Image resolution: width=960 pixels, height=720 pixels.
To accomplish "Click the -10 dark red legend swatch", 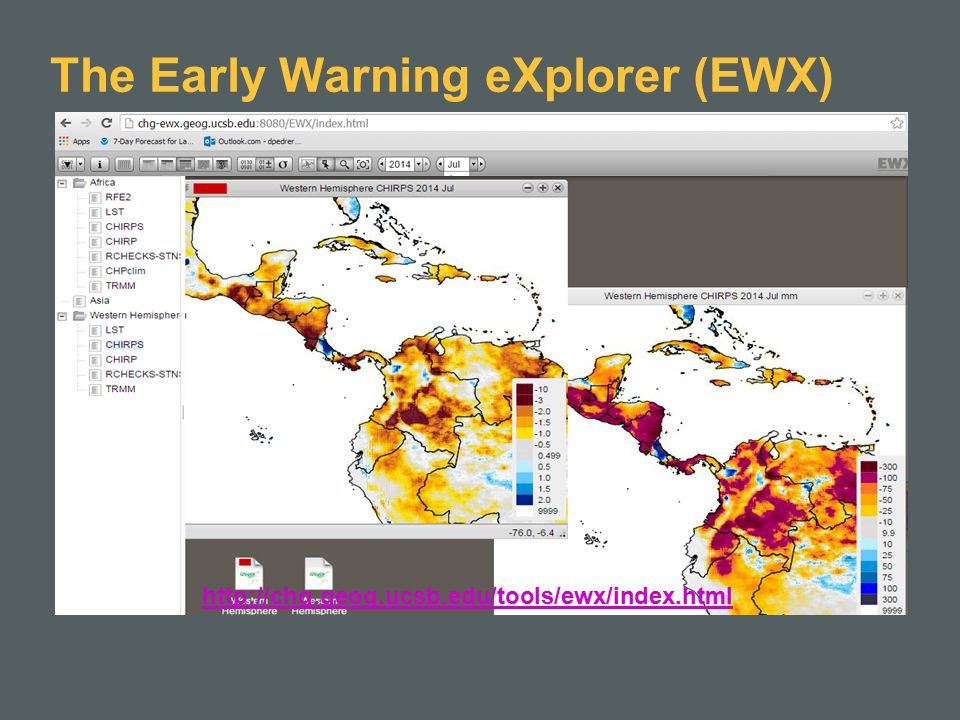I will 525,389.
